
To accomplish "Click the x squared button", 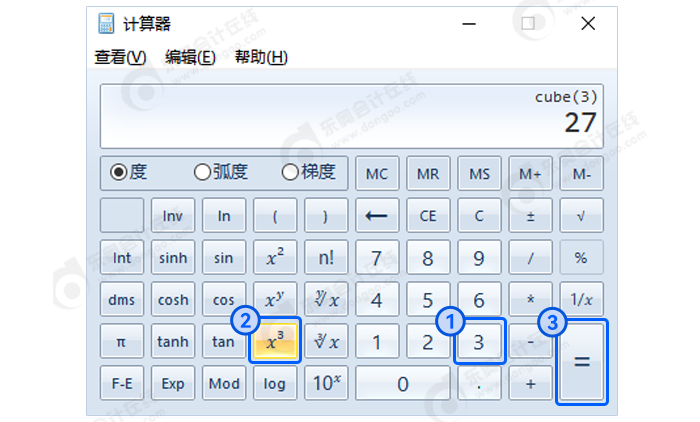I will (x=275, y=257).
